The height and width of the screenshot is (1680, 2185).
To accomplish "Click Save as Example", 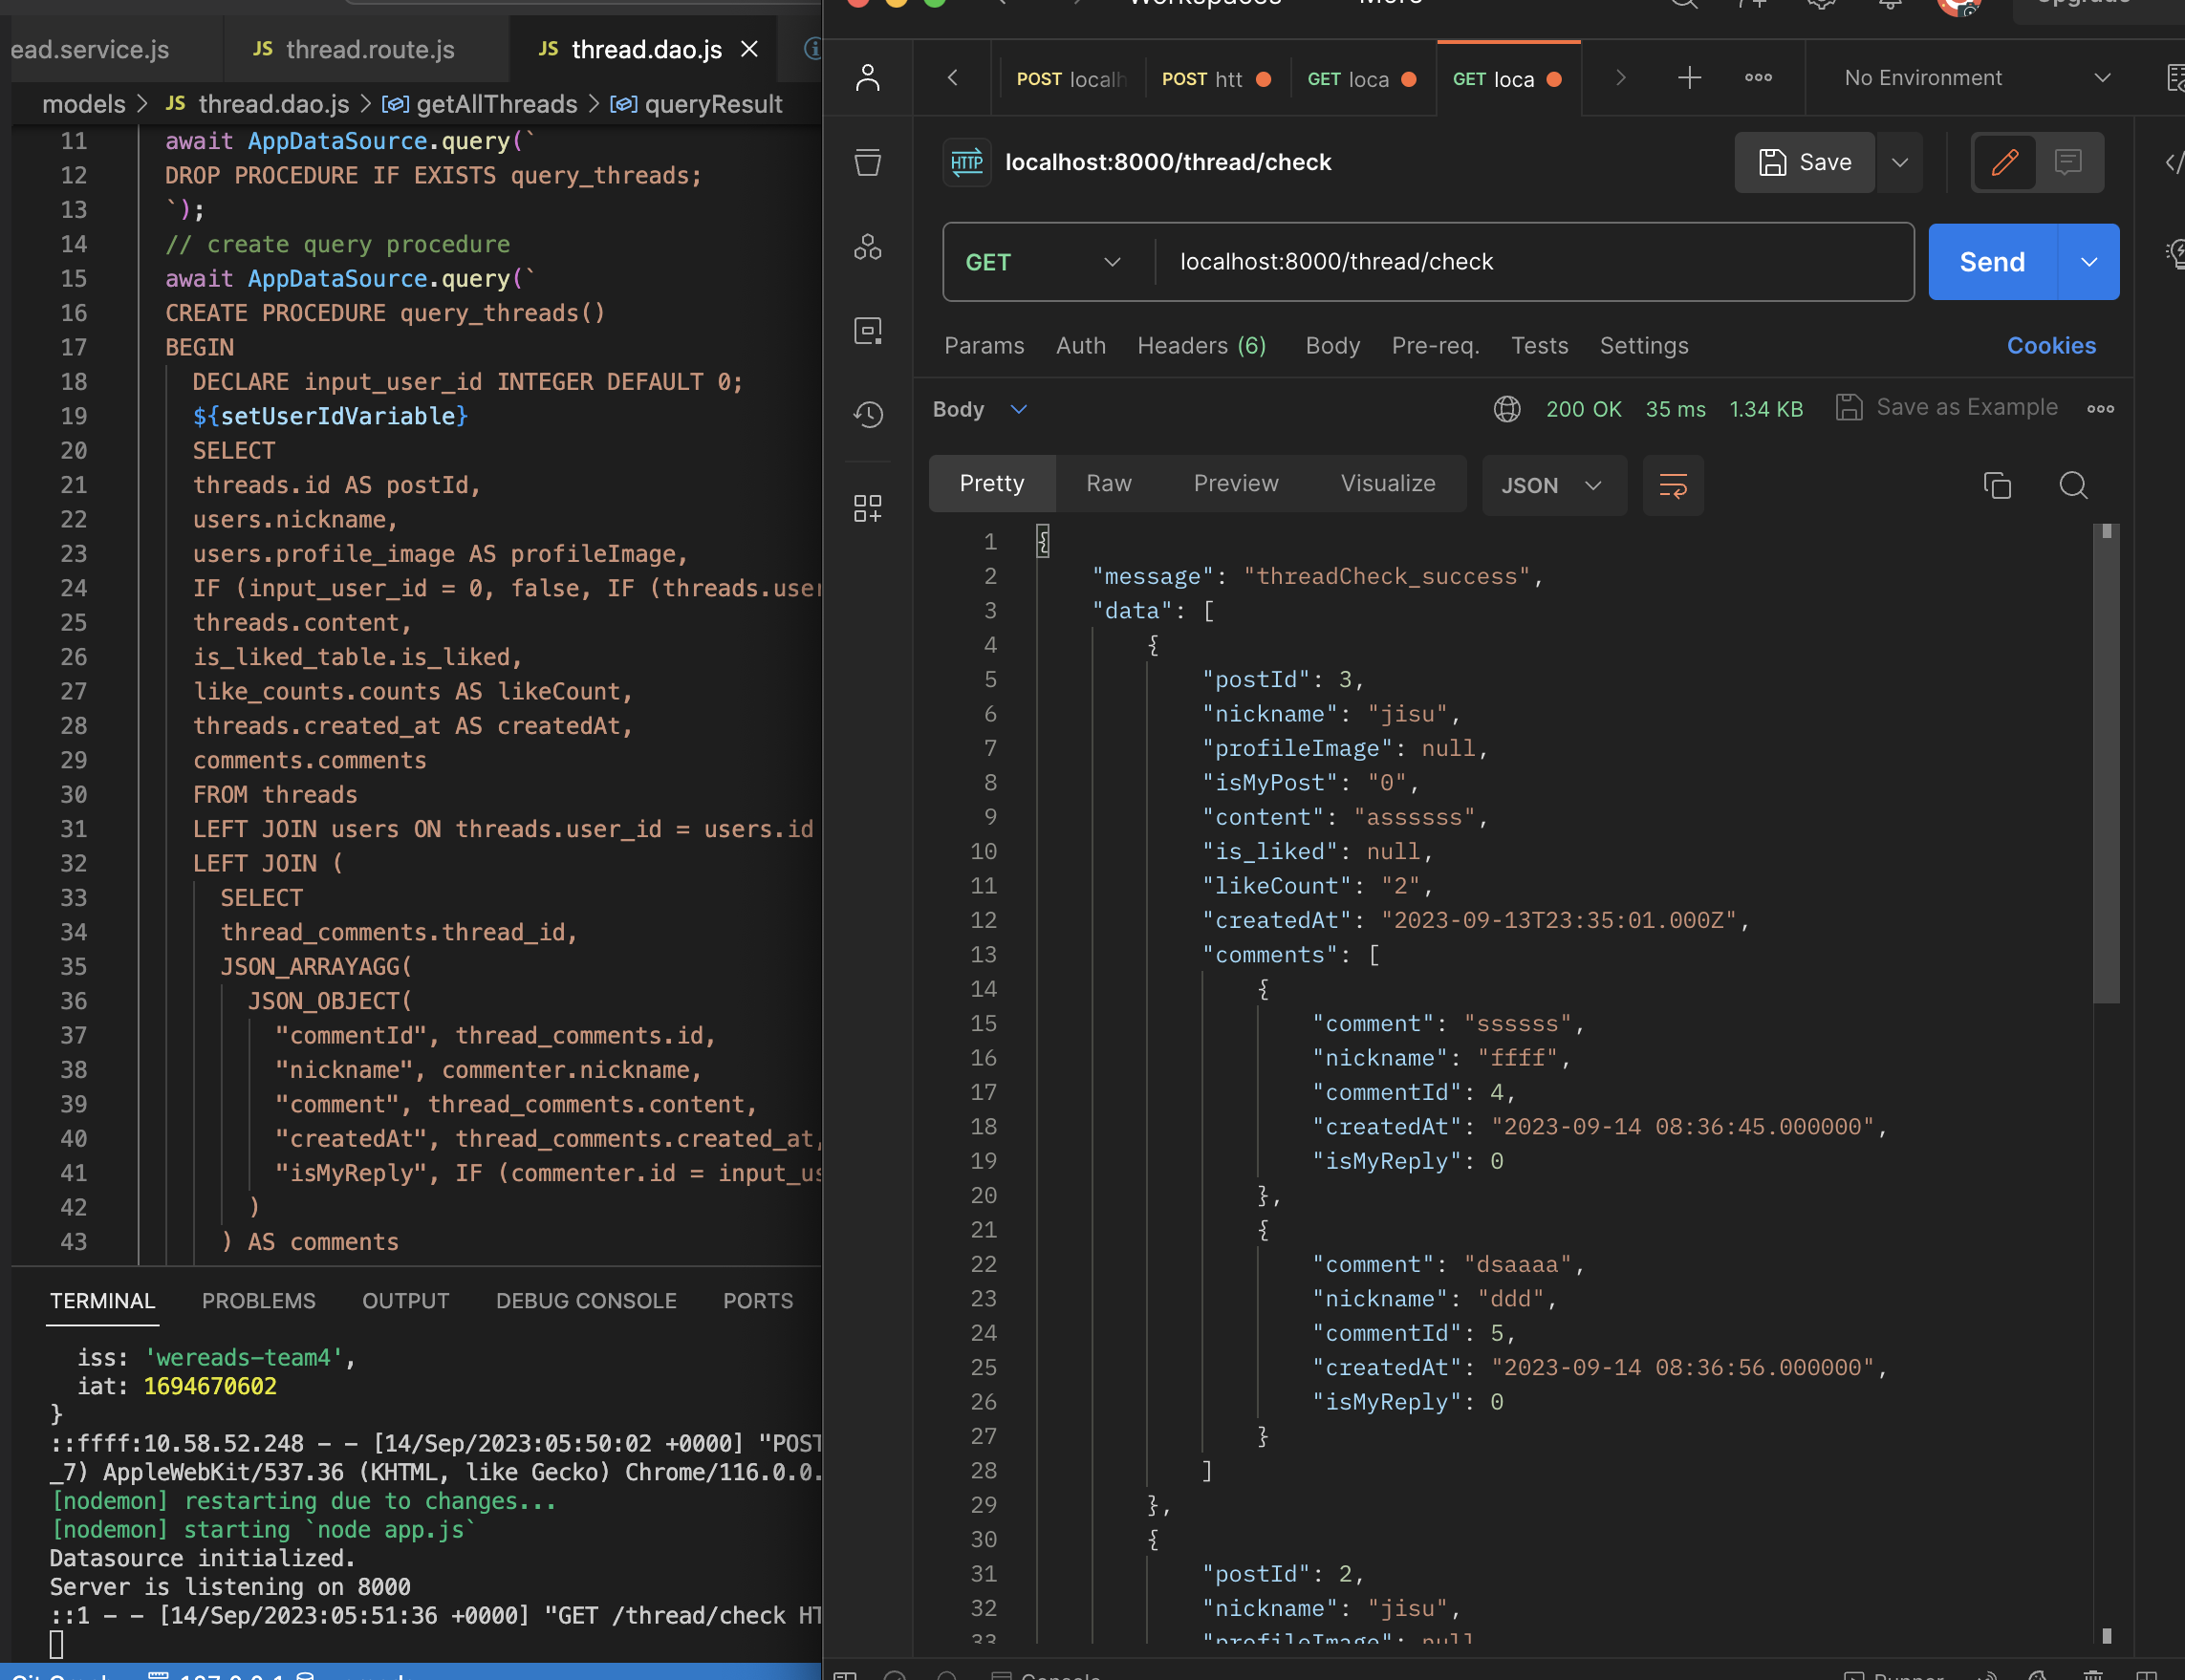I will click(x=1946, y=407).
